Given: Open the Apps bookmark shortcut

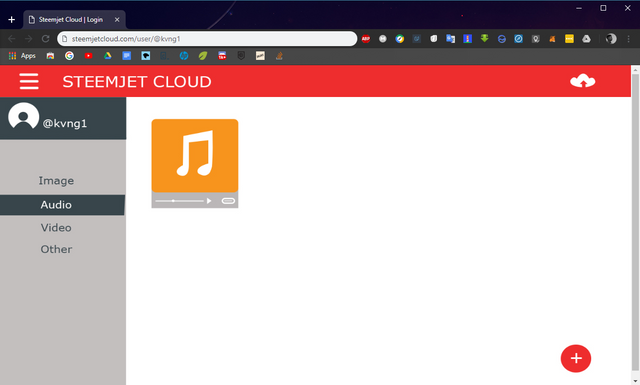Looking at the screenshot, I should (x=22, y=56).
